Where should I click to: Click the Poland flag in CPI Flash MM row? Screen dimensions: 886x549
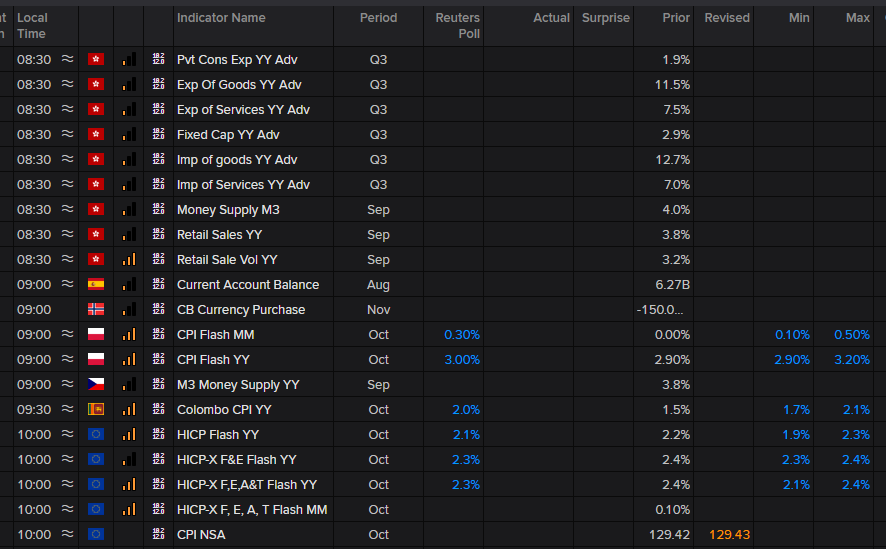[96, 335]
